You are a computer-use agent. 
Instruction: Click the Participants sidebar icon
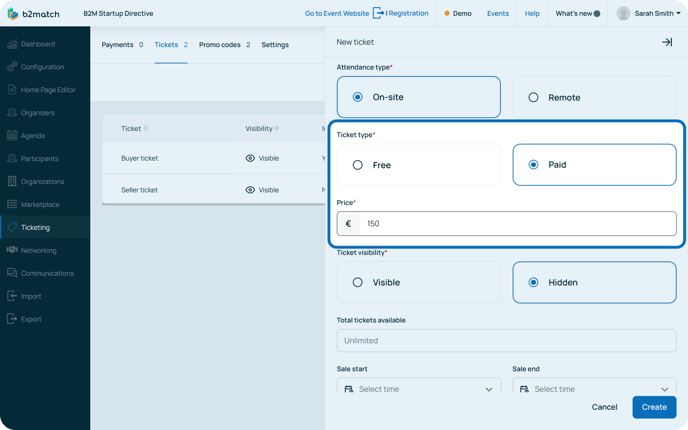12,158
